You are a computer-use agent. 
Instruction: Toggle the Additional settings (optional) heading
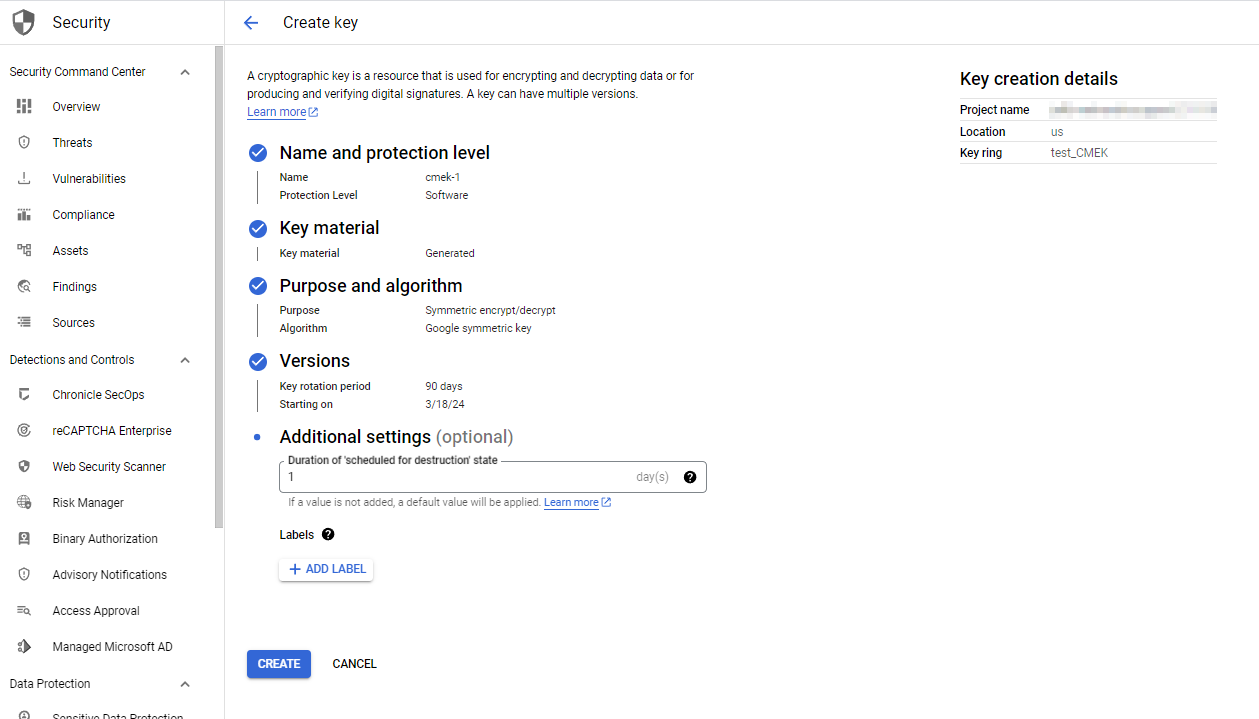coord(396,437)
